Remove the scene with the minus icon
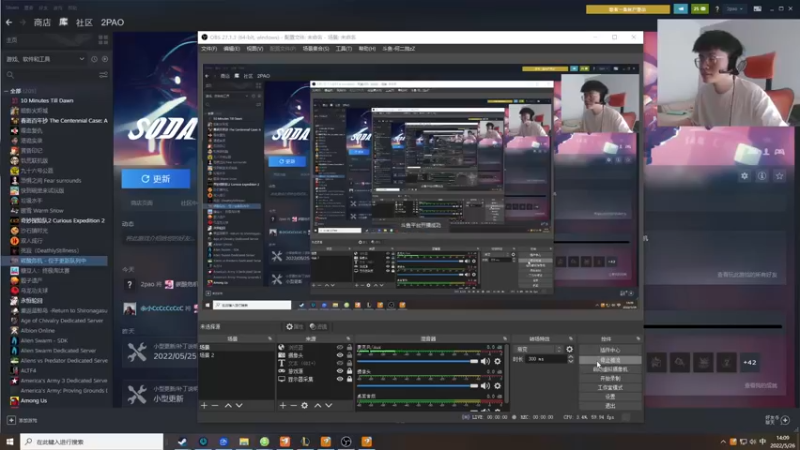 point(215,406)
